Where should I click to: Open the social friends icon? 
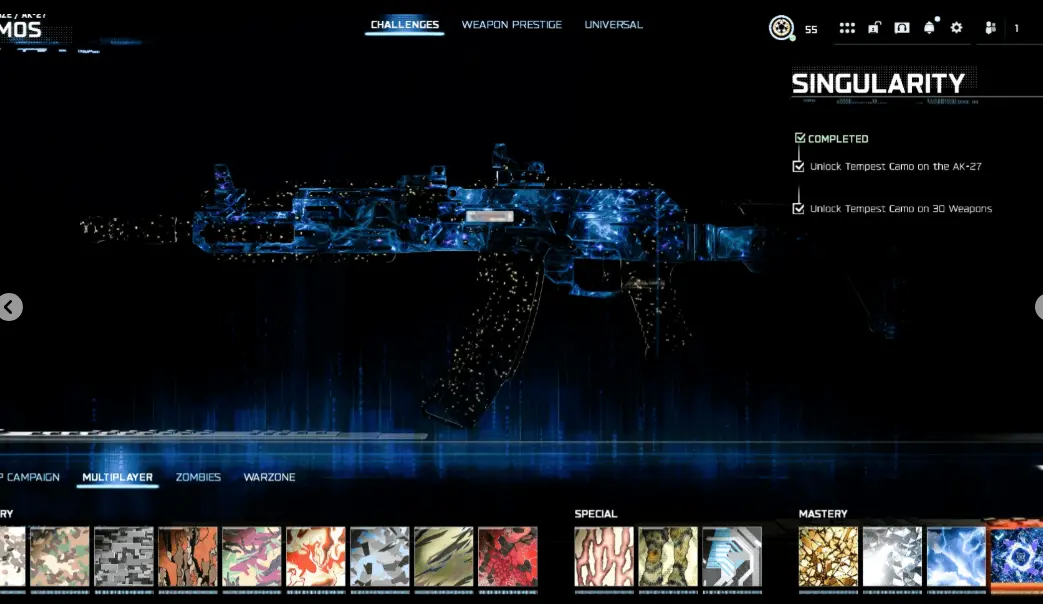pos(990,28)
